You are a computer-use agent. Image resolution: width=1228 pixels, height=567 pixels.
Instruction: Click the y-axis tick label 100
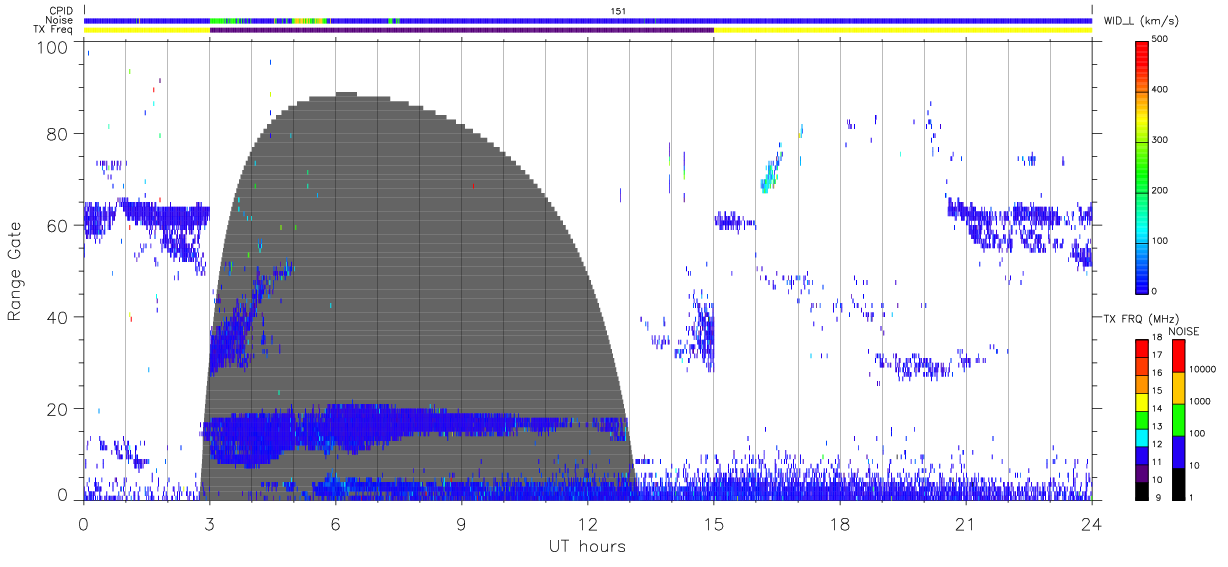tap(54, 47)
